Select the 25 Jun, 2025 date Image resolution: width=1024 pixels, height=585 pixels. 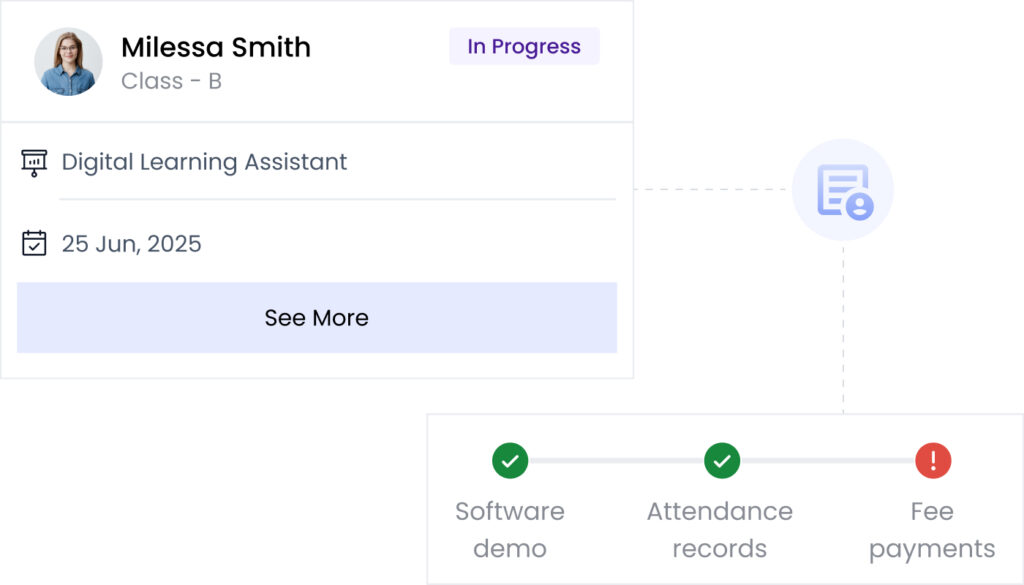point(131,243)
